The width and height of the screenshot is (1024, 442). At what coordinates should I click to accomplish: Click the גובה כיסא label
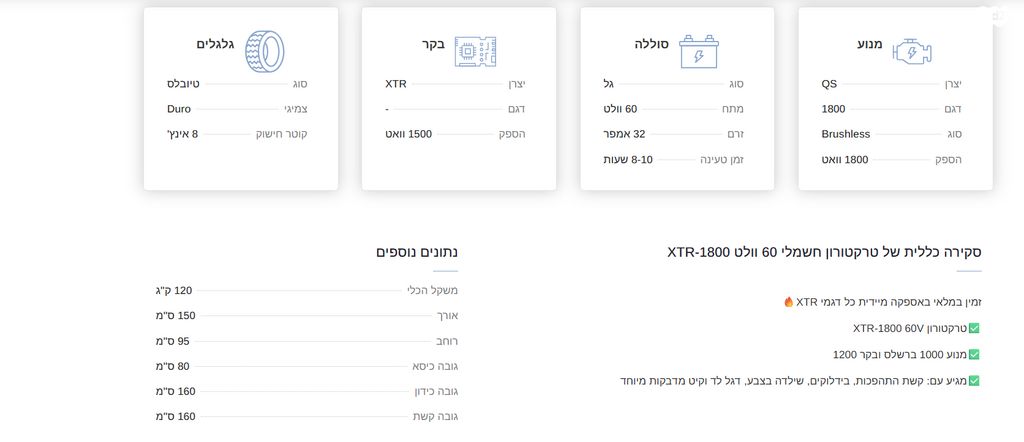436,366
